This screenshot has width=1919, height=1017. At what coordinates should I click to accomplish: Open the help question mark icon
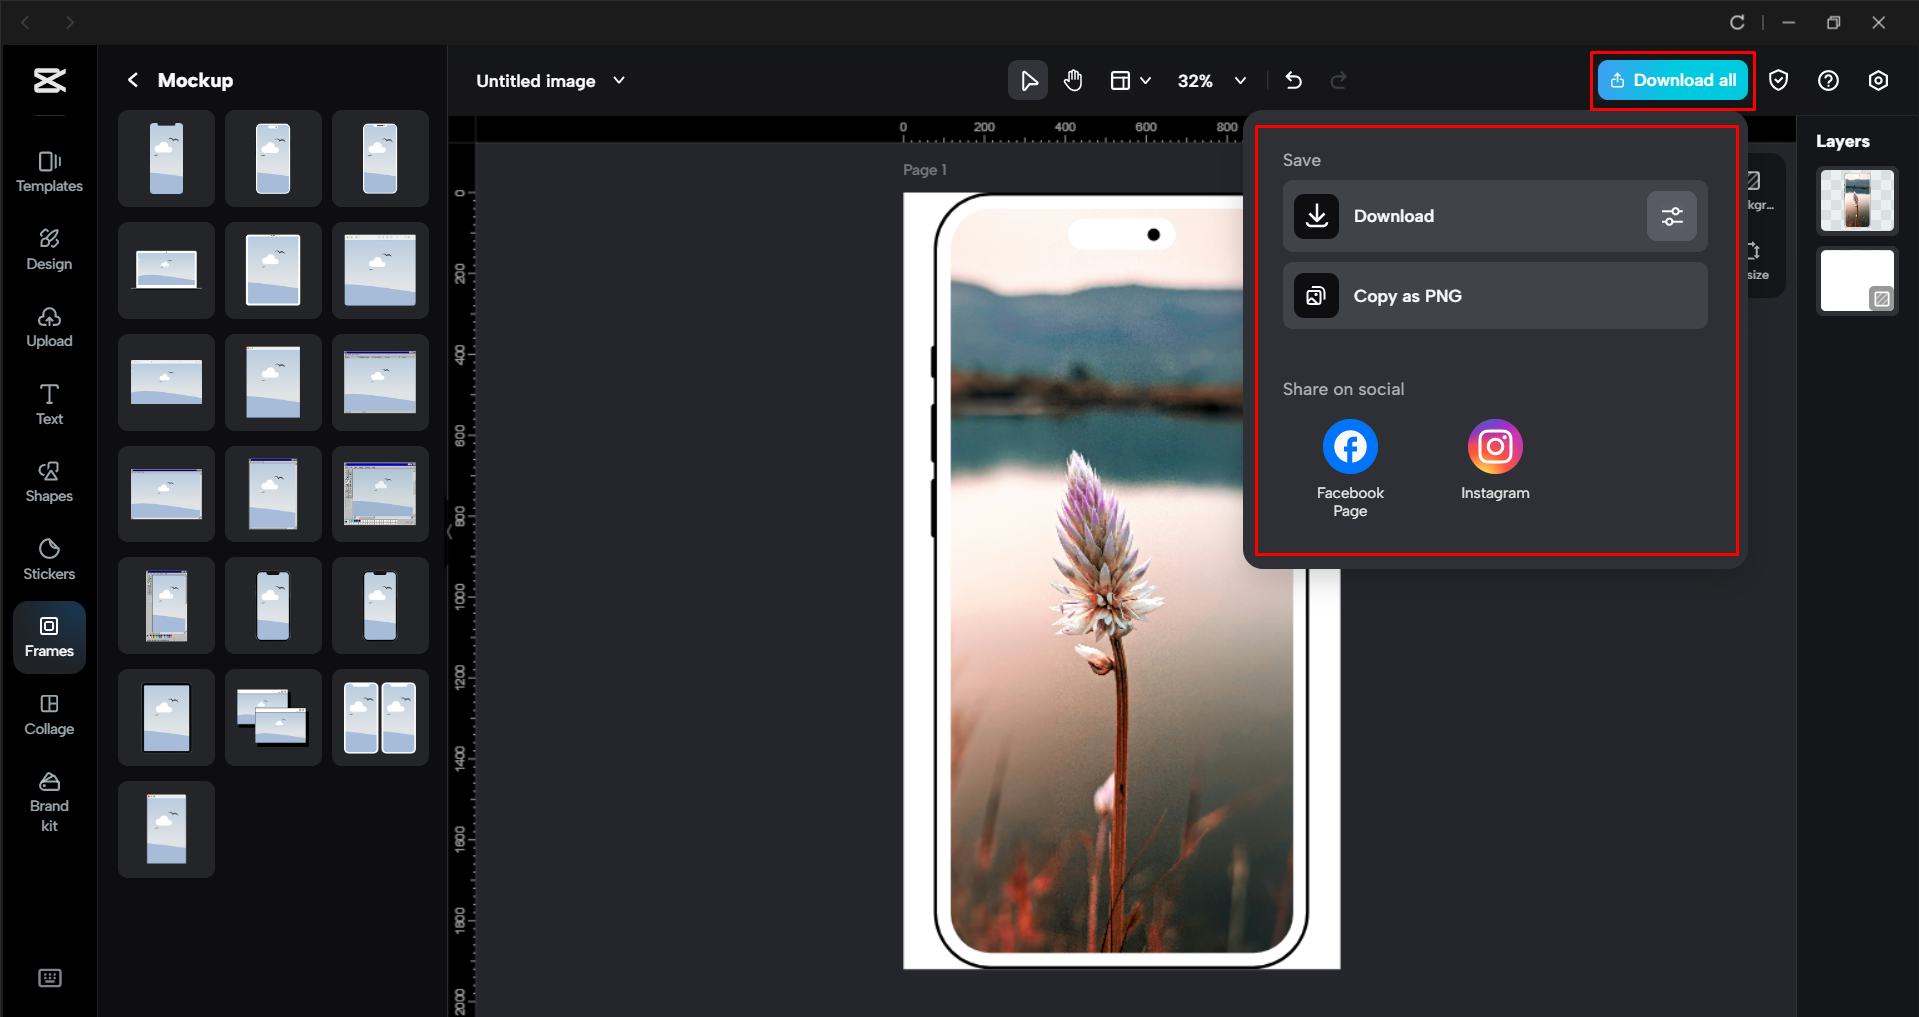point(1828,81)
